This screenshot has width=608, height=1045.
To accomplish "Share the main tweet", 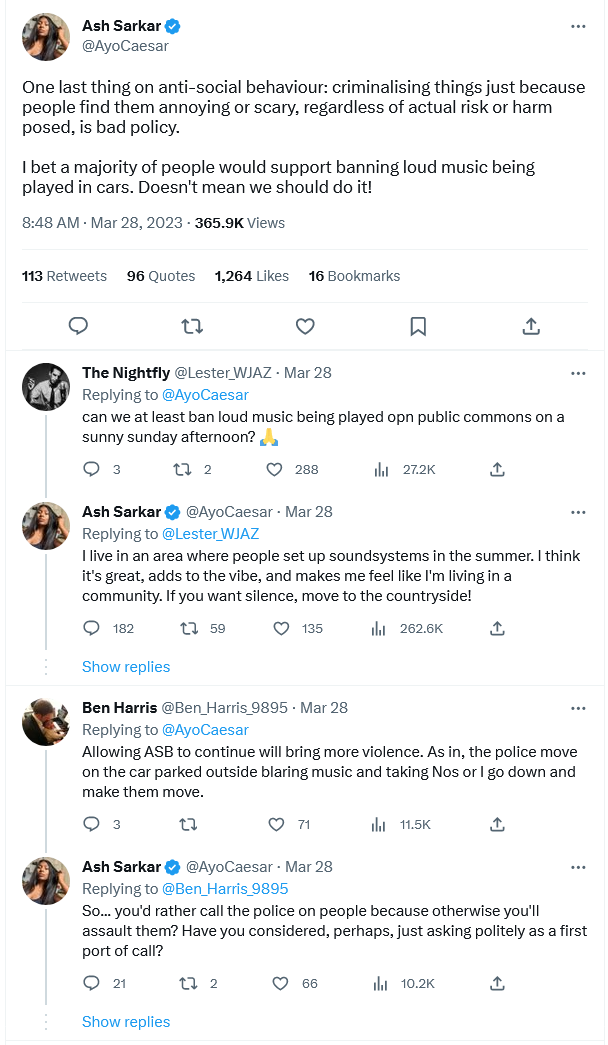I will click(531, 325).
